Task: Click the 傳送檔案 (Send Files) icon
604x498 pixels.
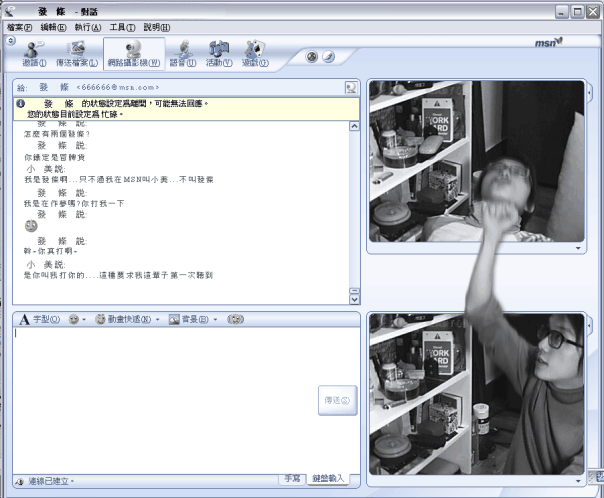Action: tap(77, 53)
